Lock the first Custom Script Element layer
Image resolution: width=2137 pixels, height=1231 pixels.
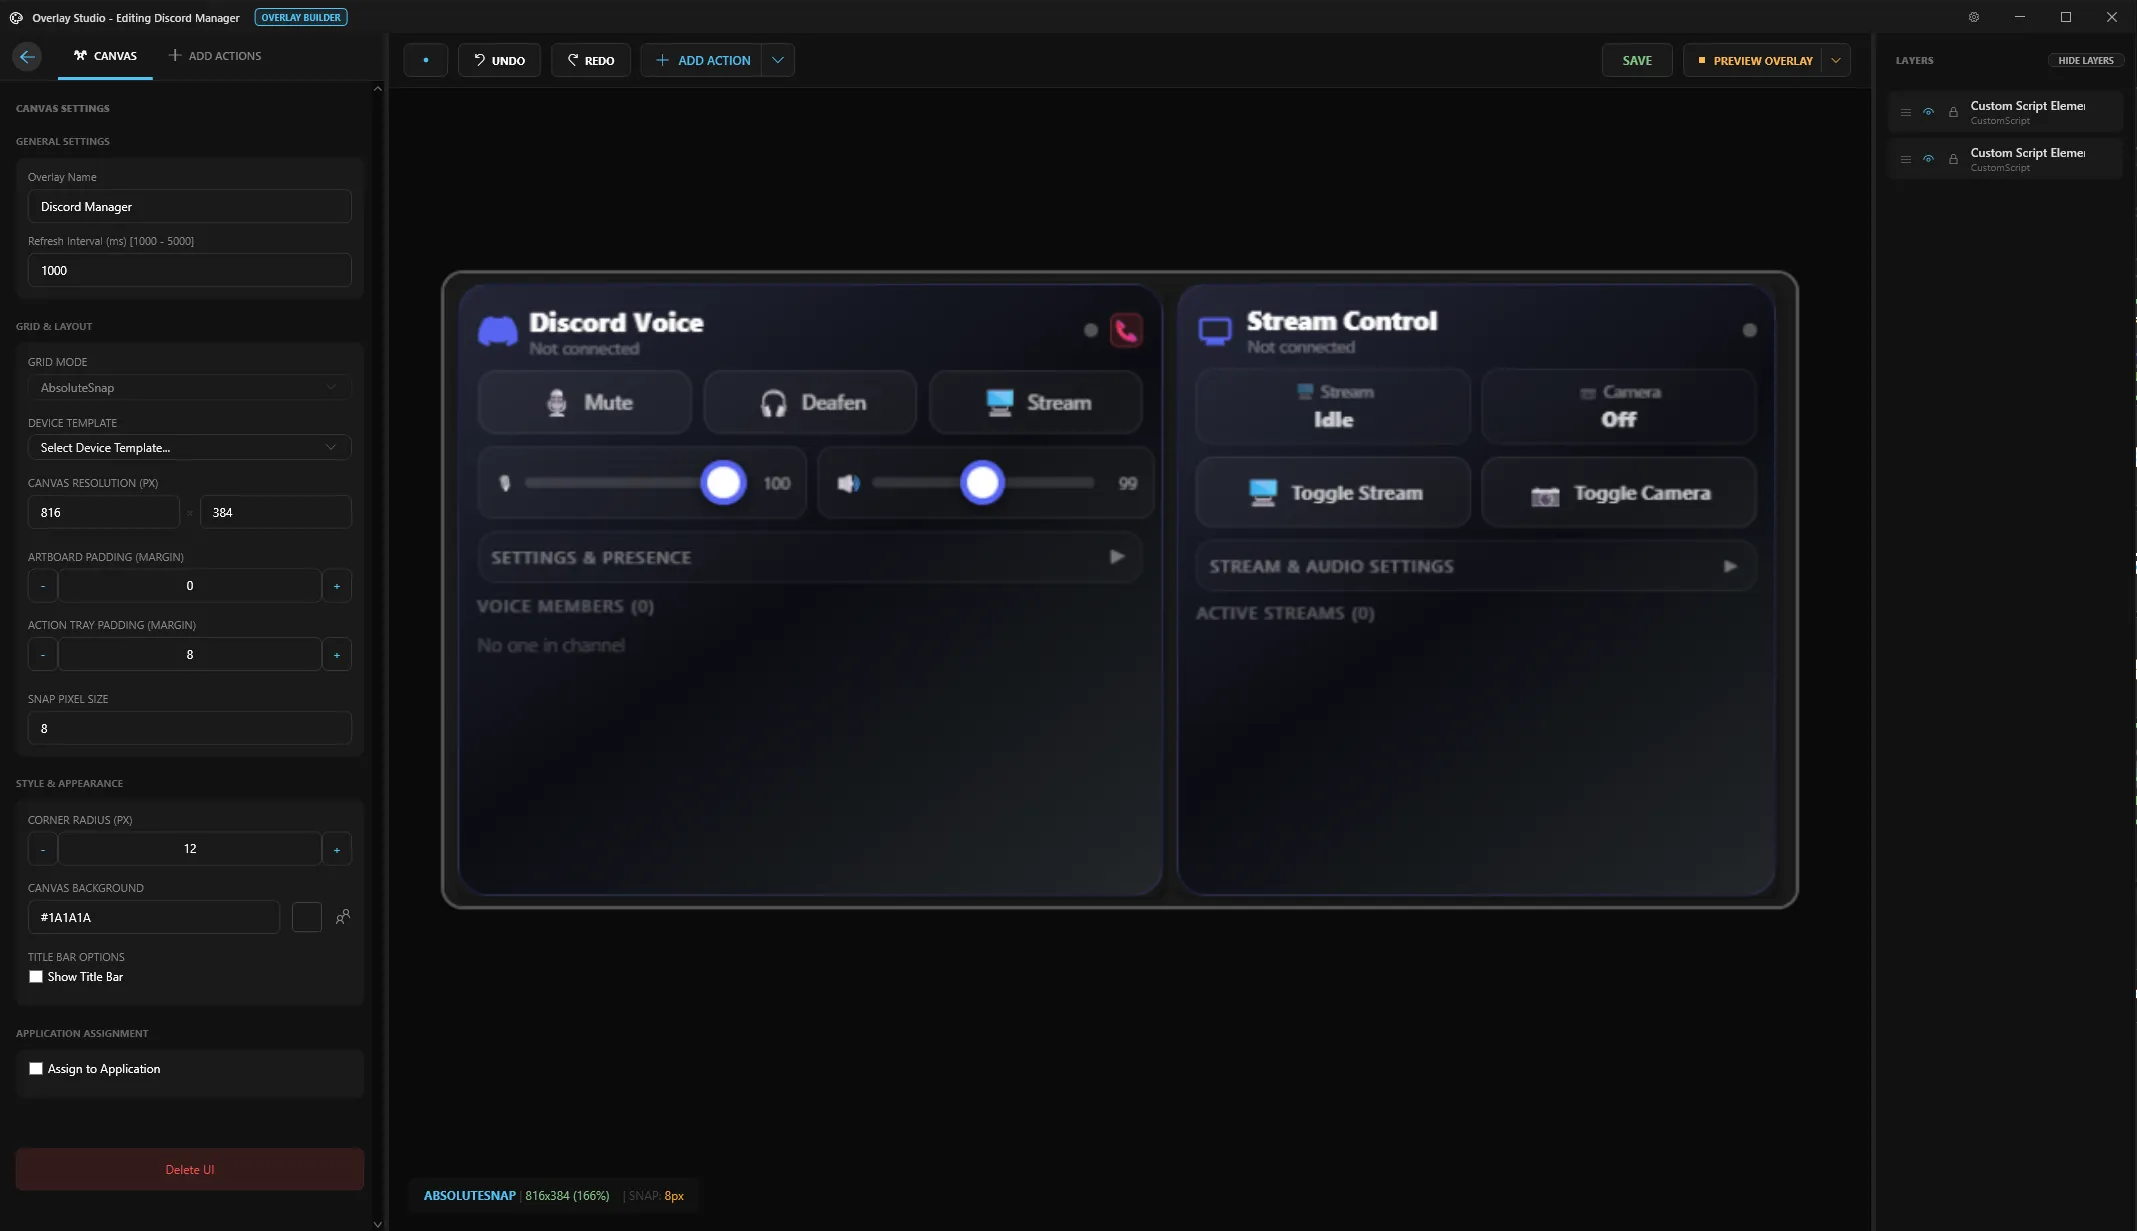pyautogui.click(x=1953, y=112)
